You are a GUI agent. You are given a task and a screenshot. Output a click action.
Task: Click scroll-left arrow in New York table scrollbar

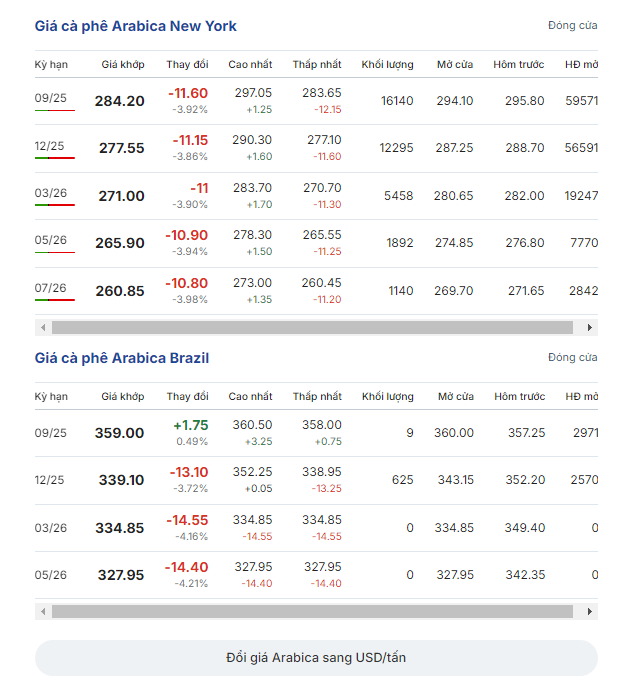click(x=43, y=328)
